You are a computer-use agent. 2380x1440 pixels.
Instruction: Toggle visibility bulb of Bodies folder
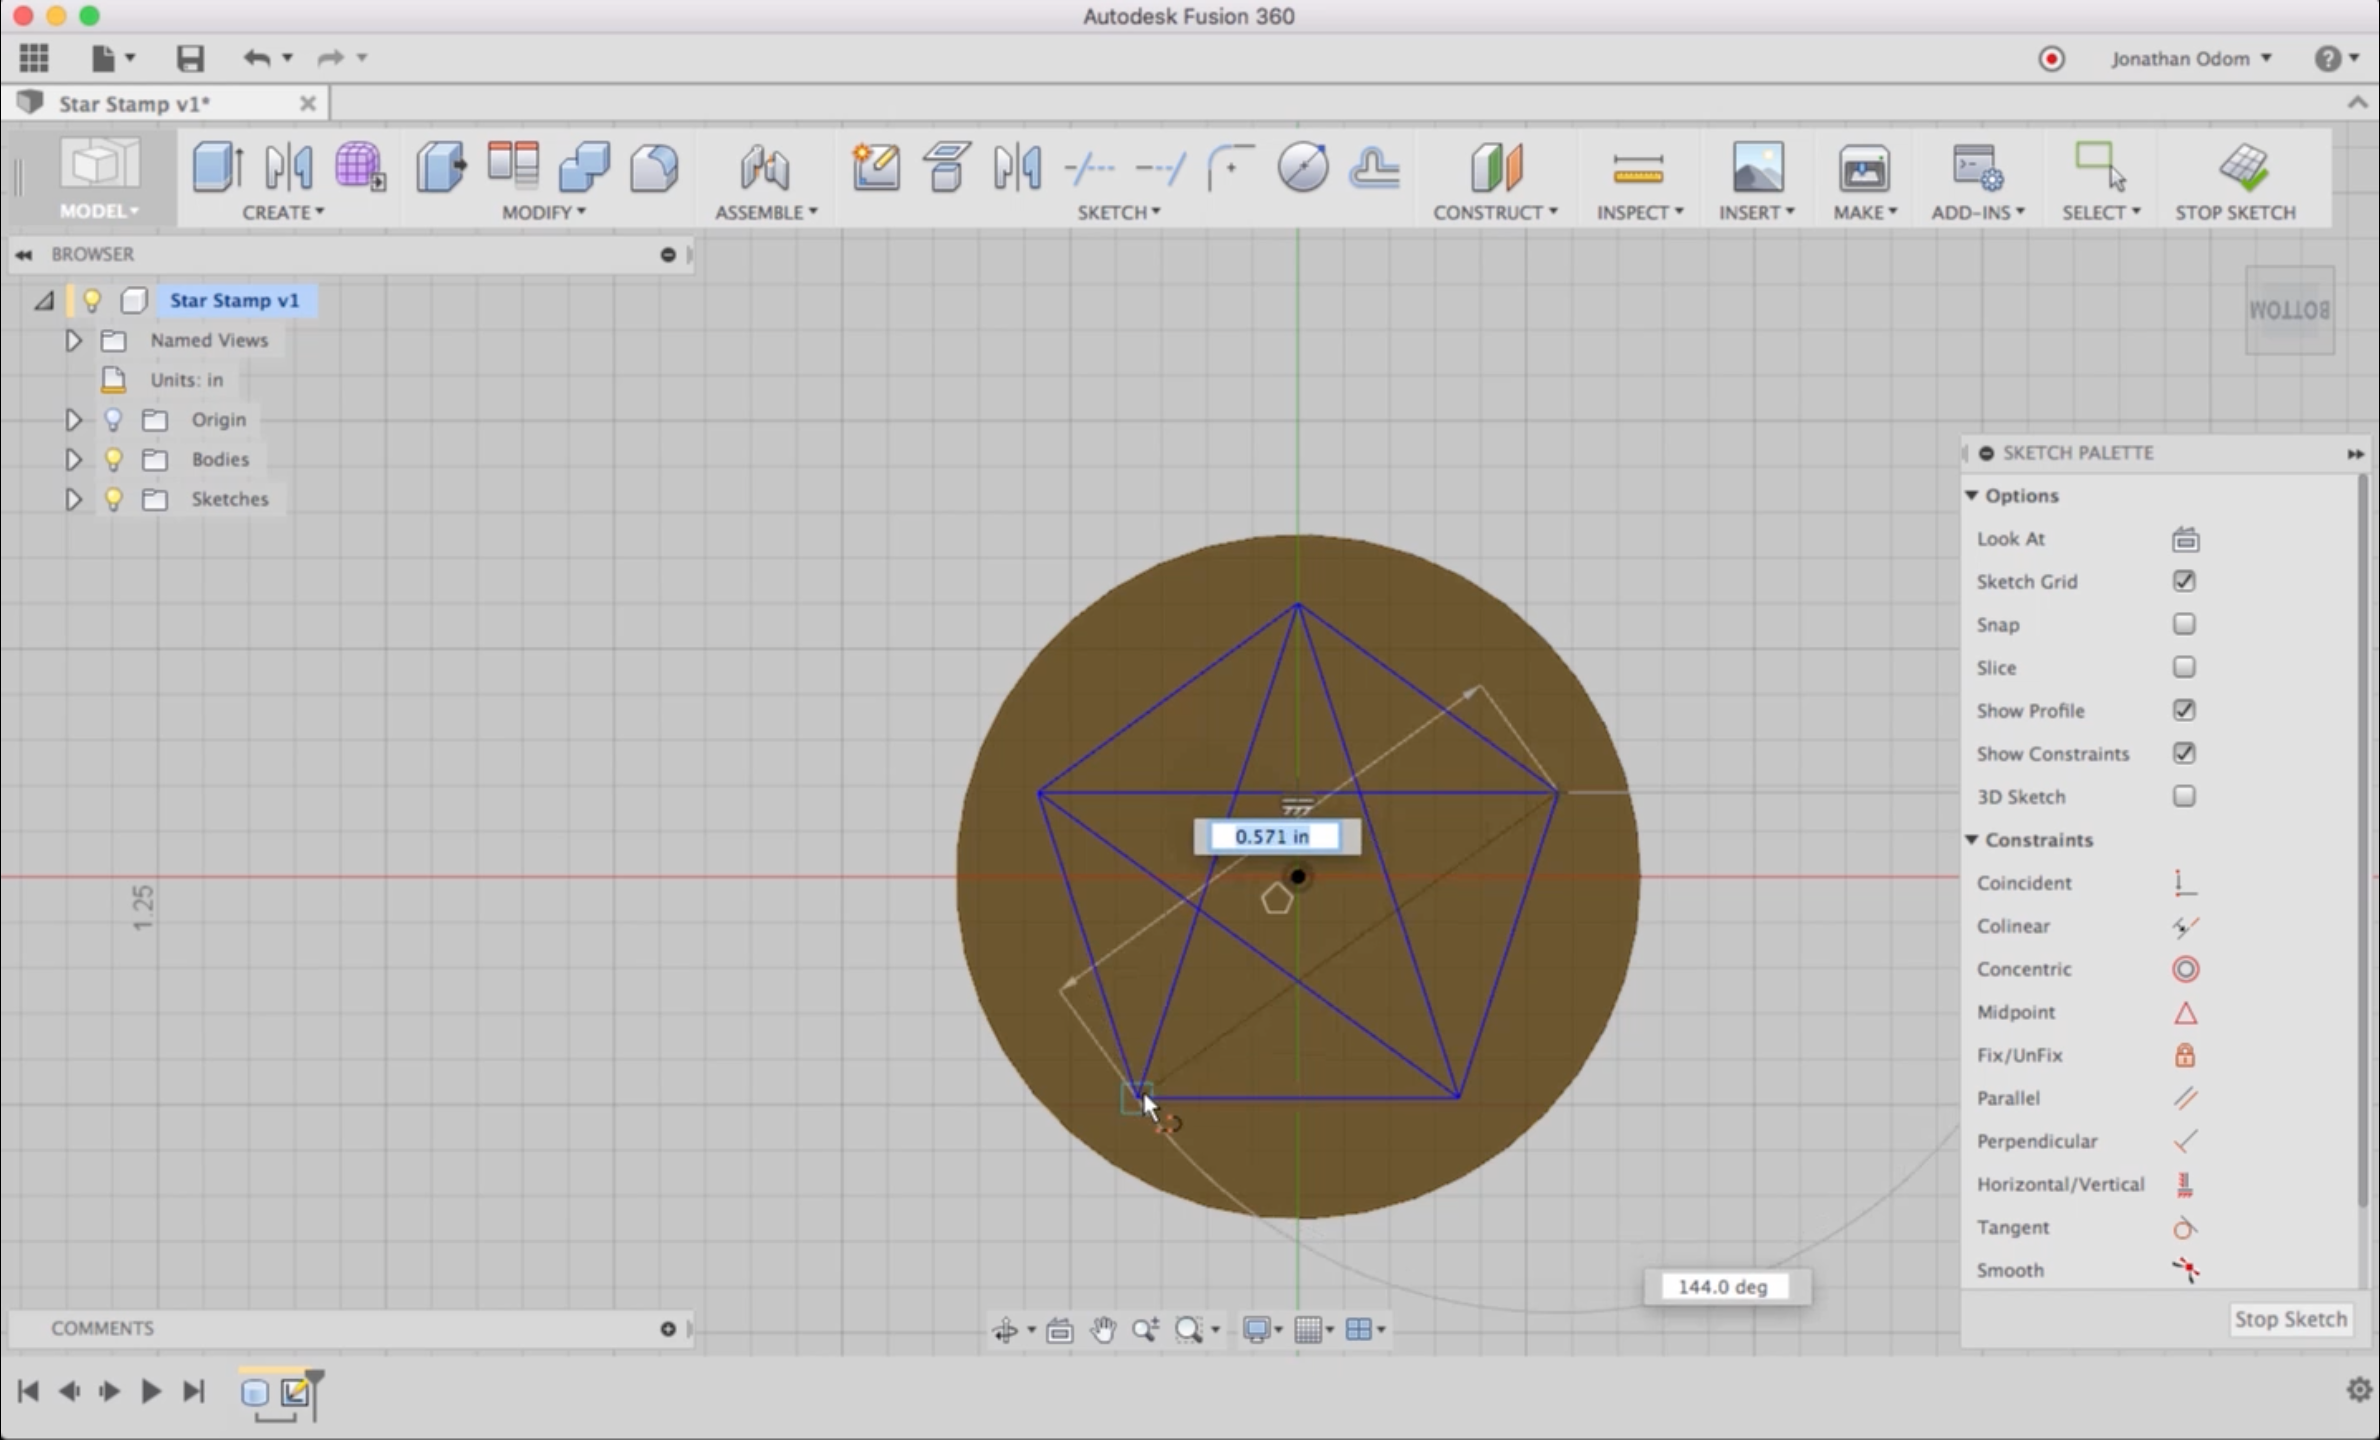113,459
